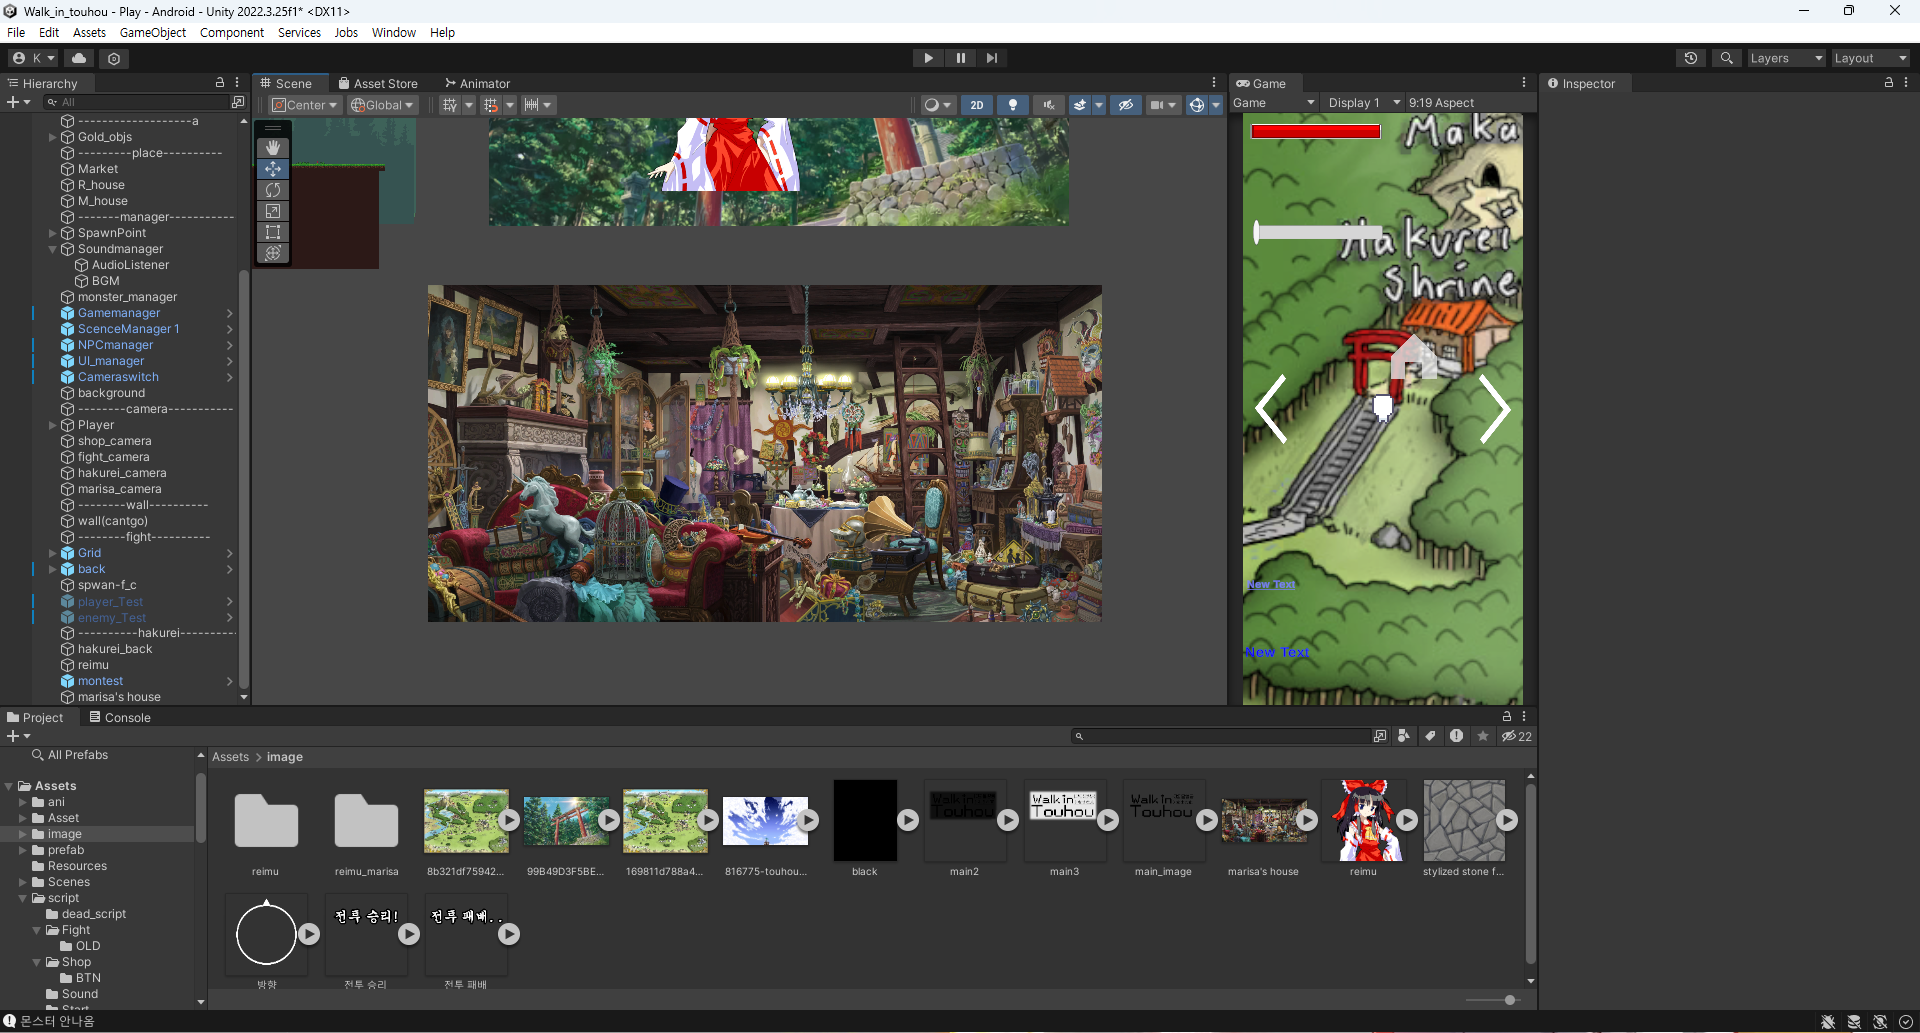Open the ruler increment snapping icon
Viewport: 1920px width, 1033px height.
(x=531, y=105)
